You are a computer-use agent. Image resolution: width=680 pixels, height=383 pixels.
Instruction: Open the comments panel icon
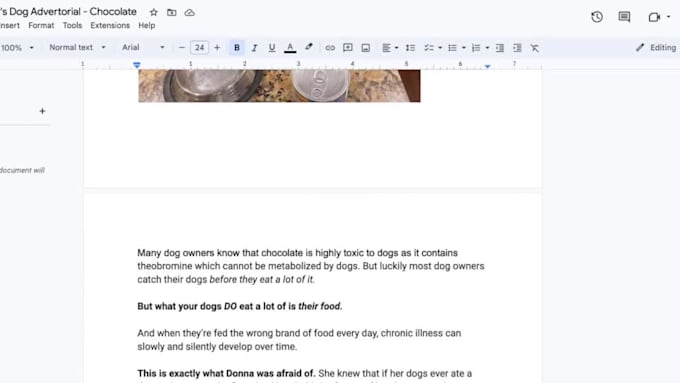[x=624, y=17]
